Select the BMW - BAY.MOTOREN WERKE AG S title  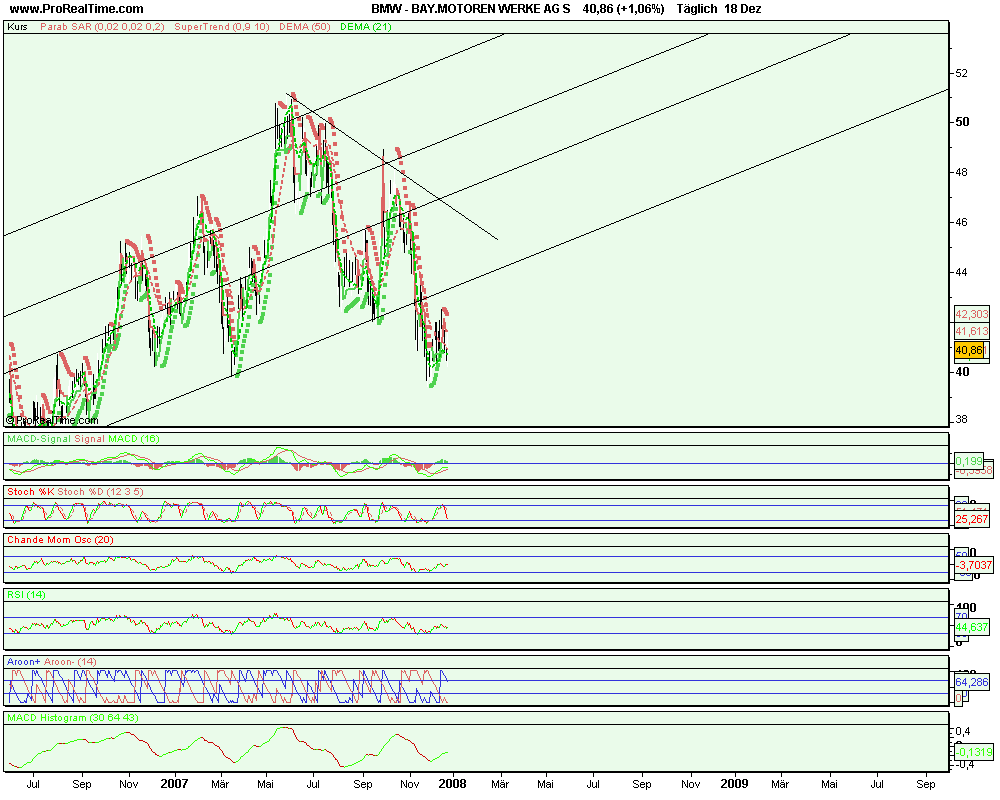pyautogui.click(x=471, y=9)
